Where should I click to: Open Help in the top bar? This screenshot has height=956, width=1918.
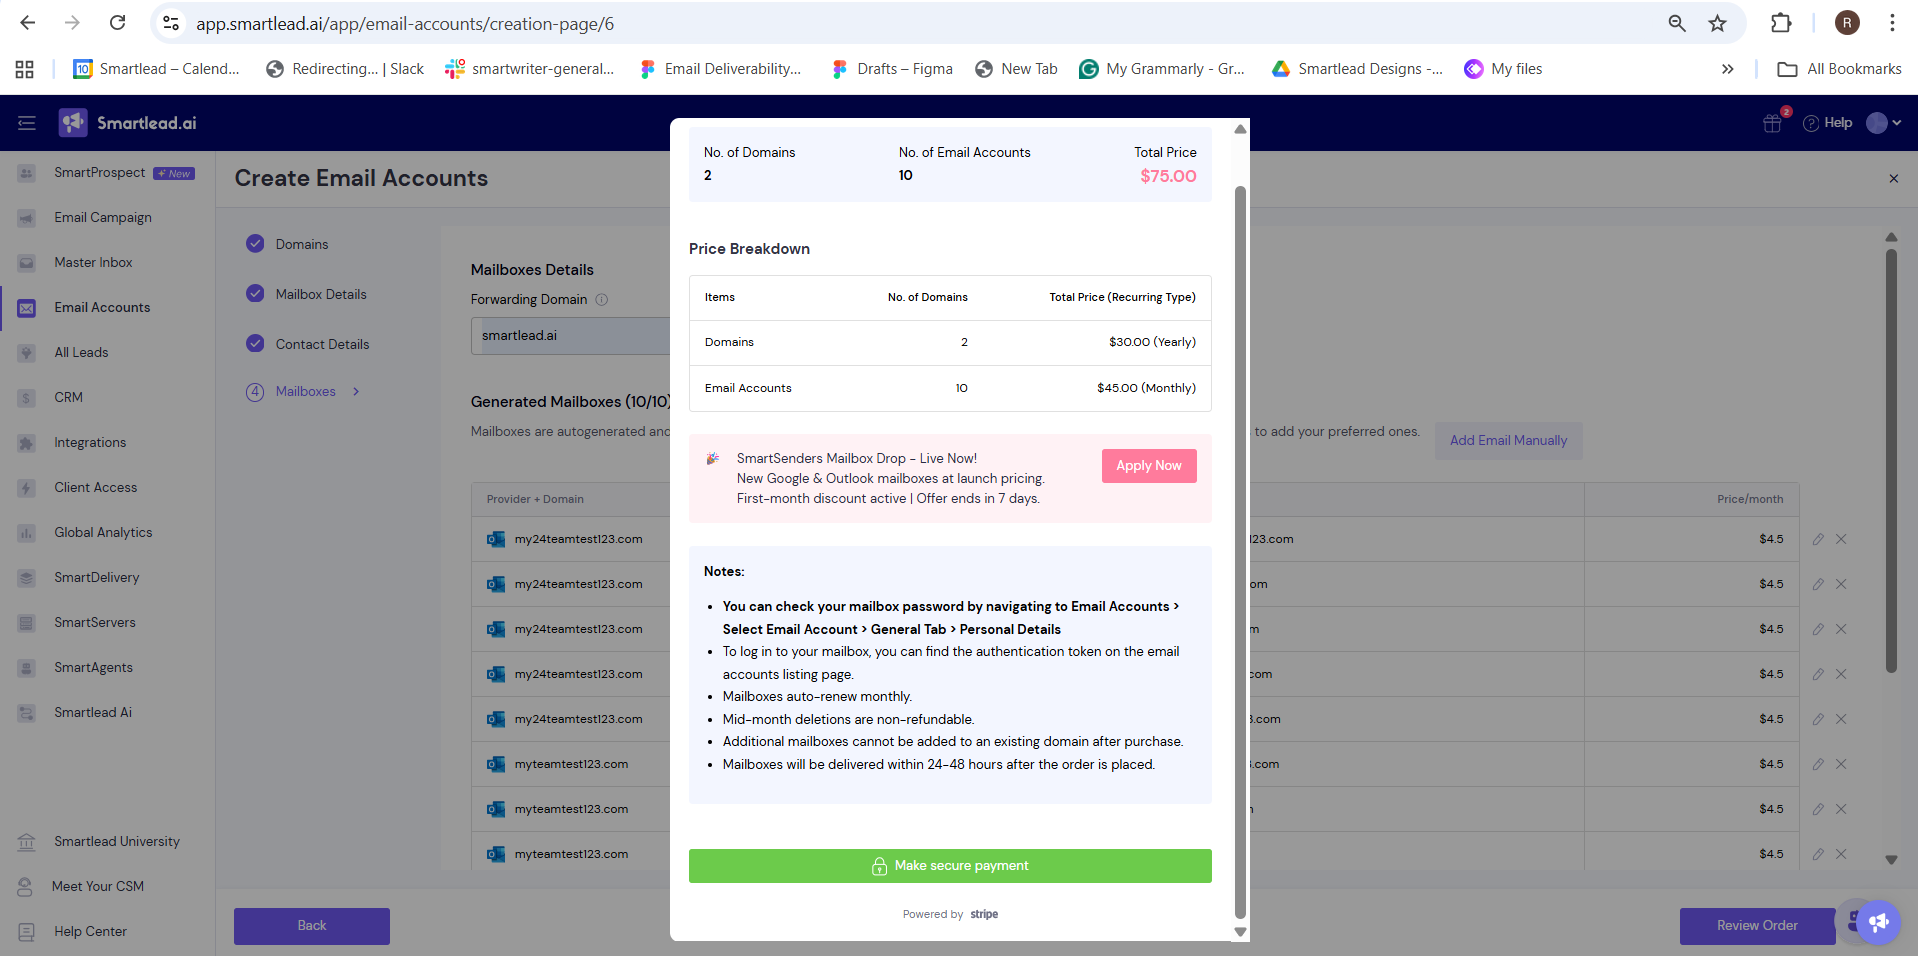pyautogui.click(x=1828, y=123)
